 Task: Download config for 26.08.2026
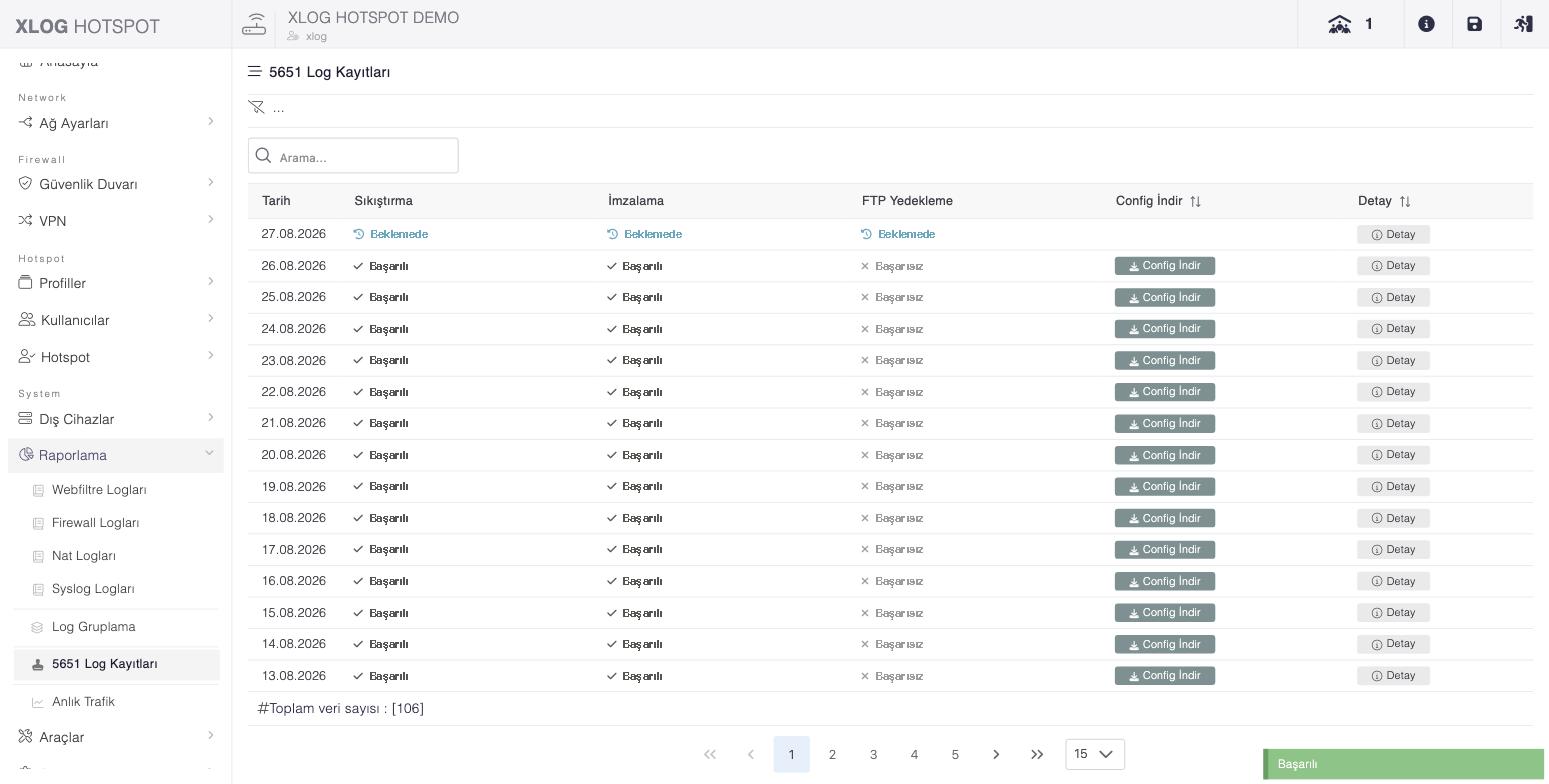(x=1165, y=266)
